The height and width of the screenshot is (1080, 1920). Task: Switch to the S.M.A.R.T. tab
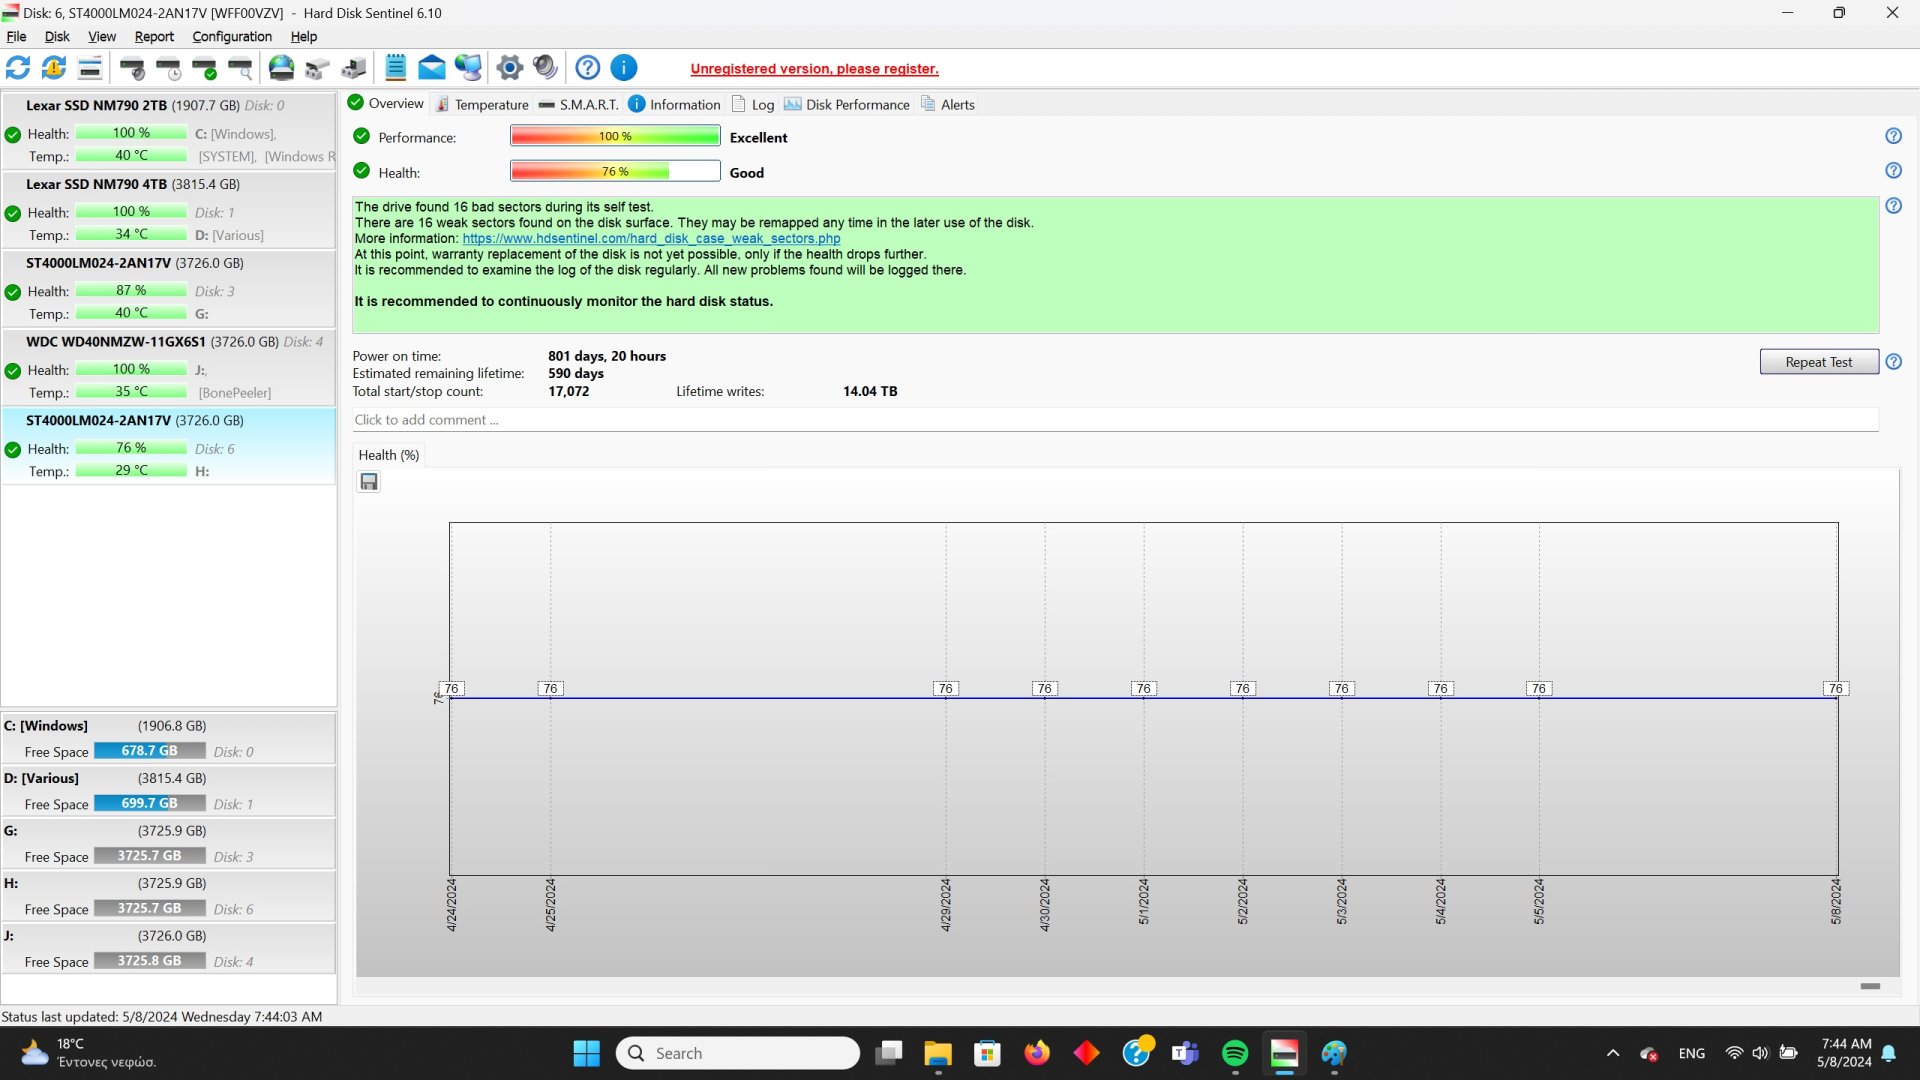[x=578, y=104]
